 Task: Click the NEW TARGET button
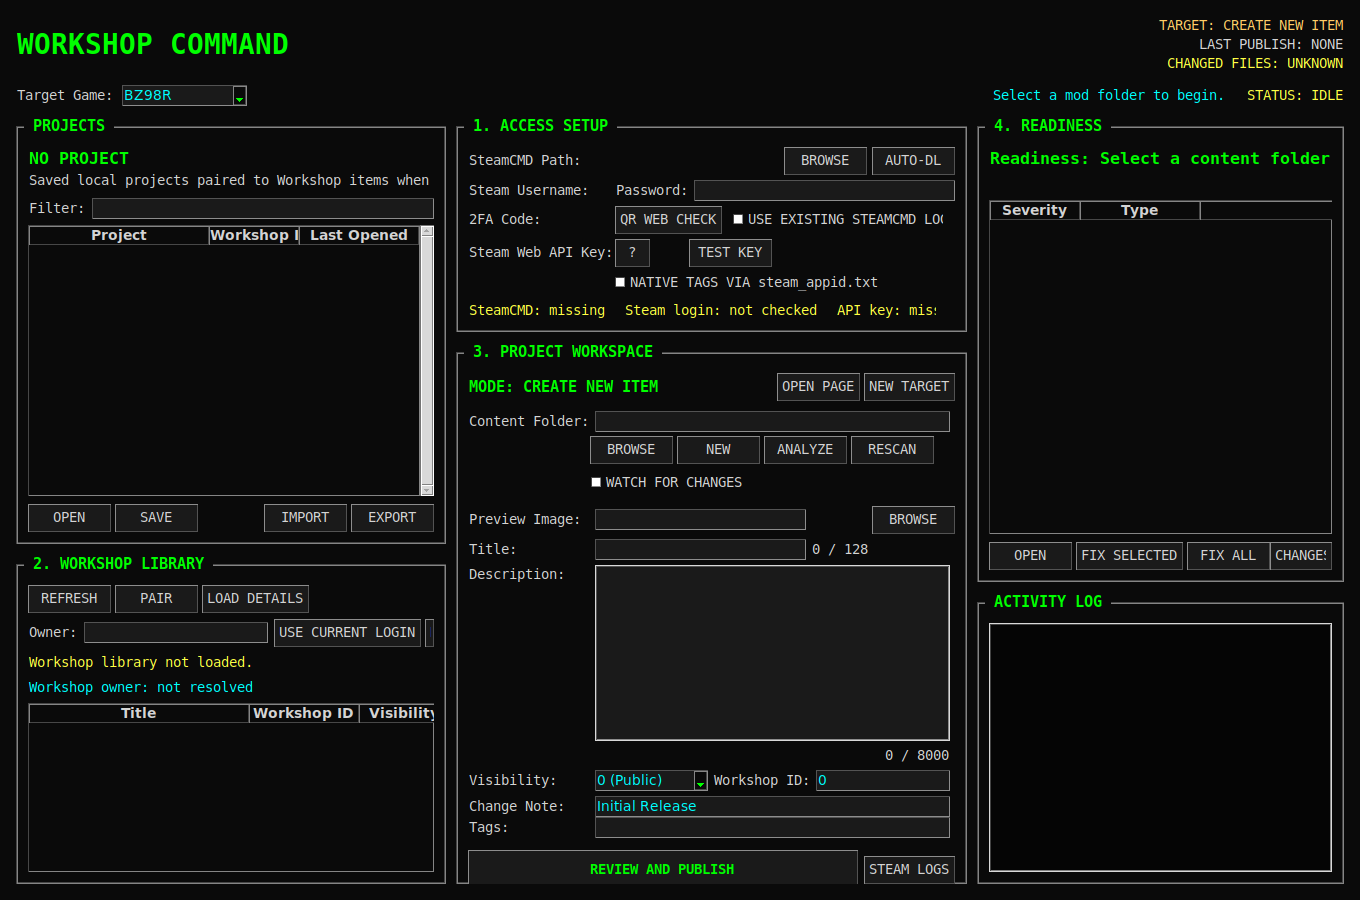click(x=909, y=386)
